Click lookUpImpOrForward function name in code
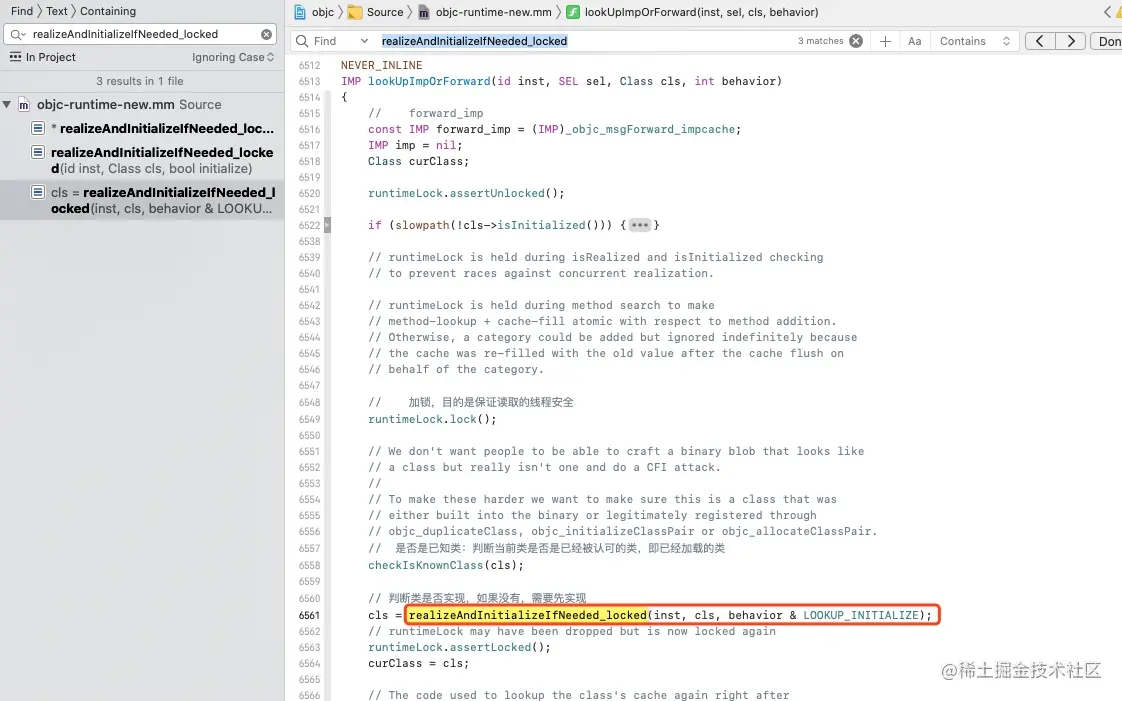 tap(429, 82)
